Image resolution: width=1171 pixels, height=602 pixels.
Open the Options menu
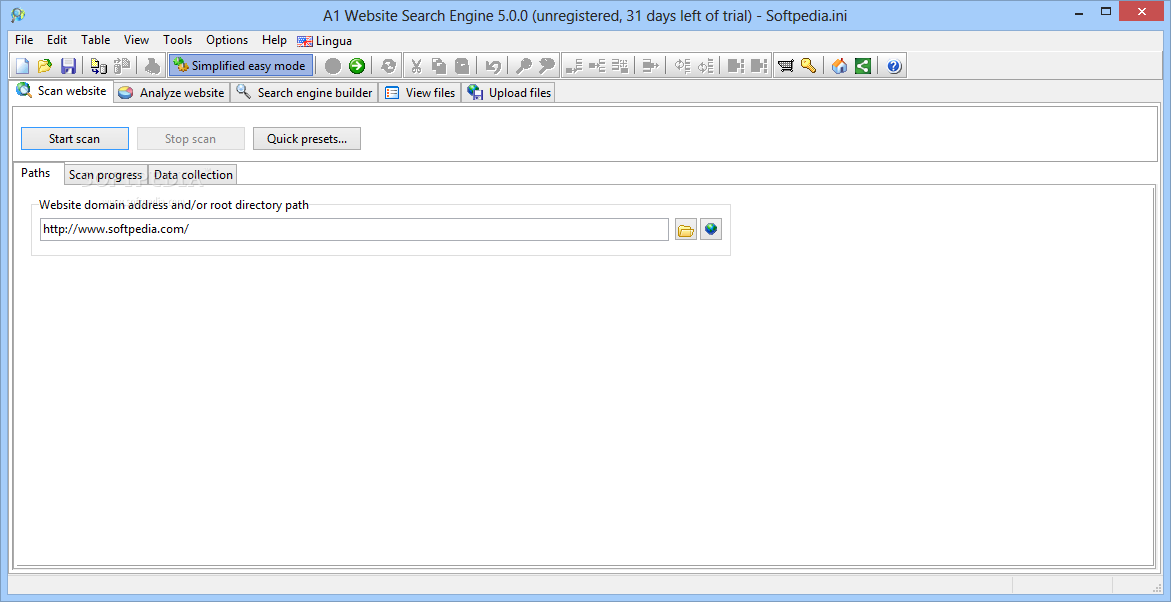click(x=227, y=40)
